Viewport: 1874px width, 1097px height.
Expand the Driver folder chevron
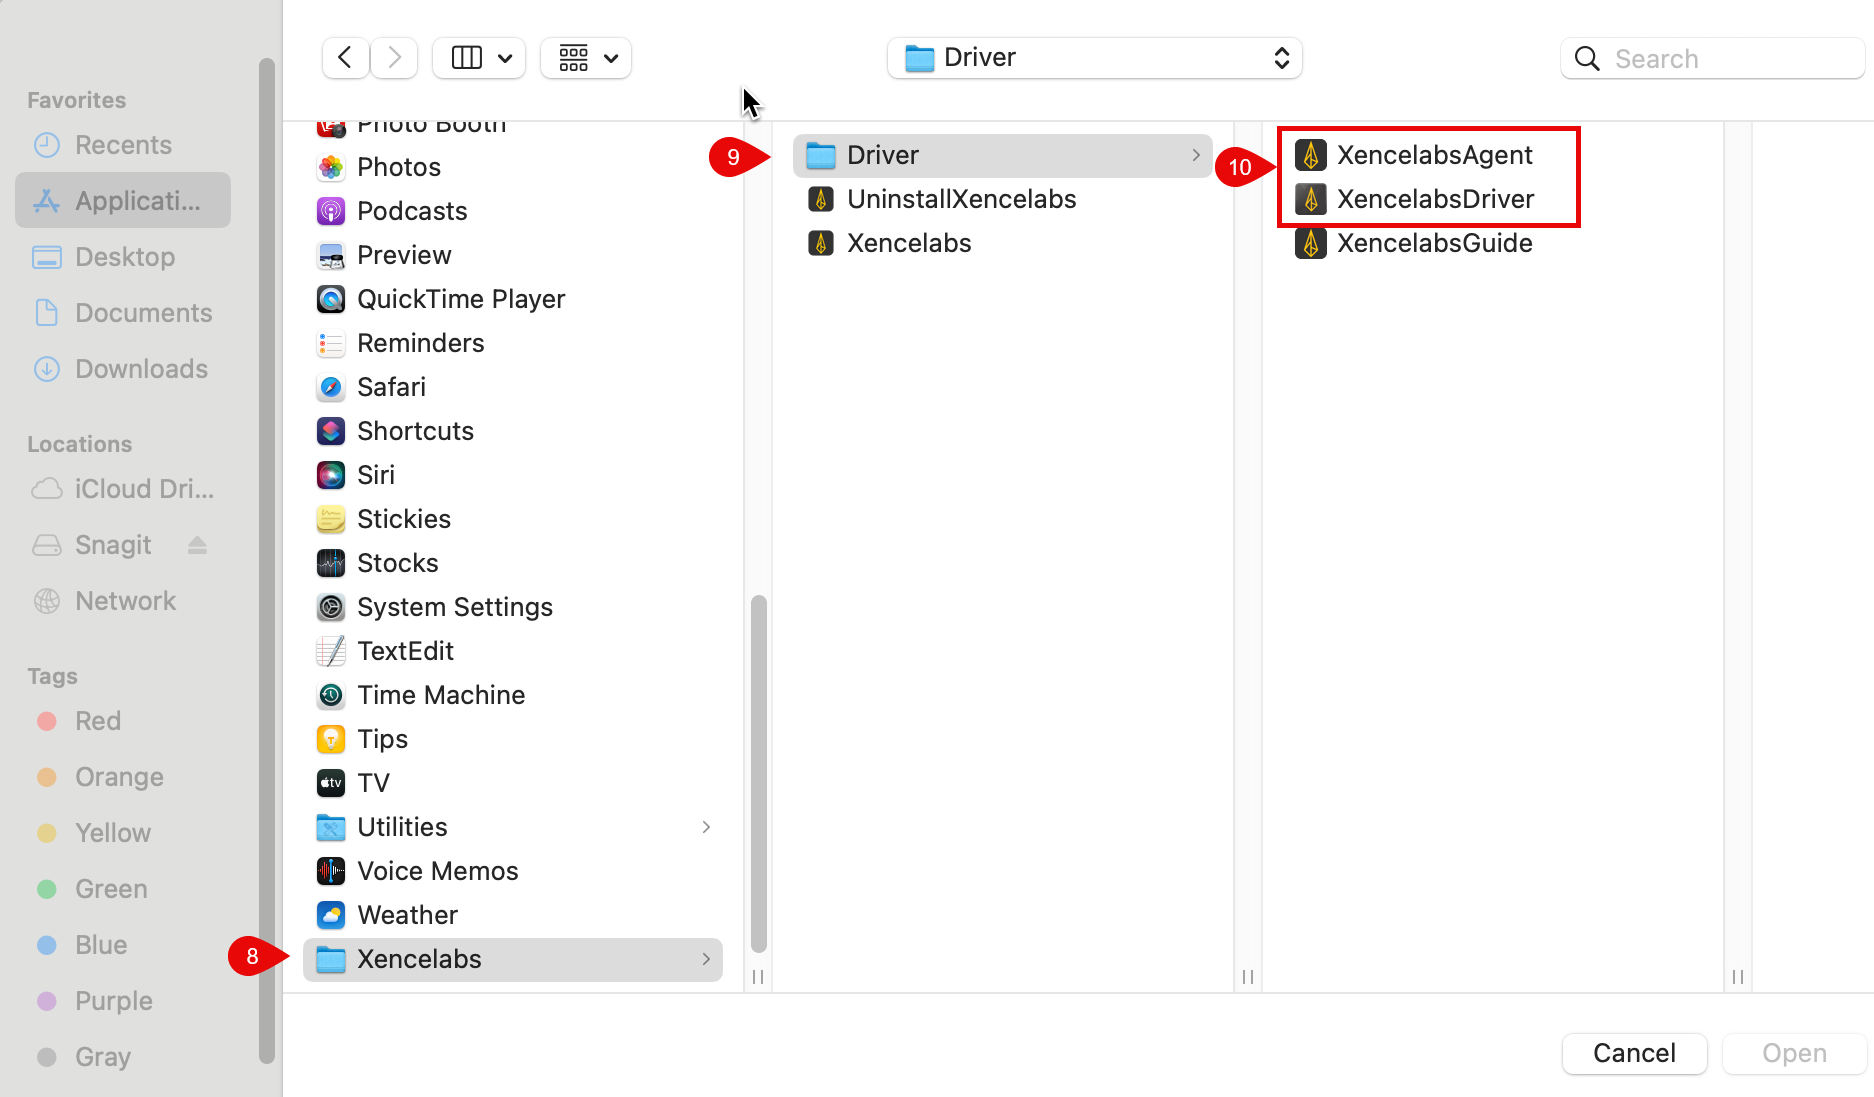pyautogui.click(x=1196, y=155)
